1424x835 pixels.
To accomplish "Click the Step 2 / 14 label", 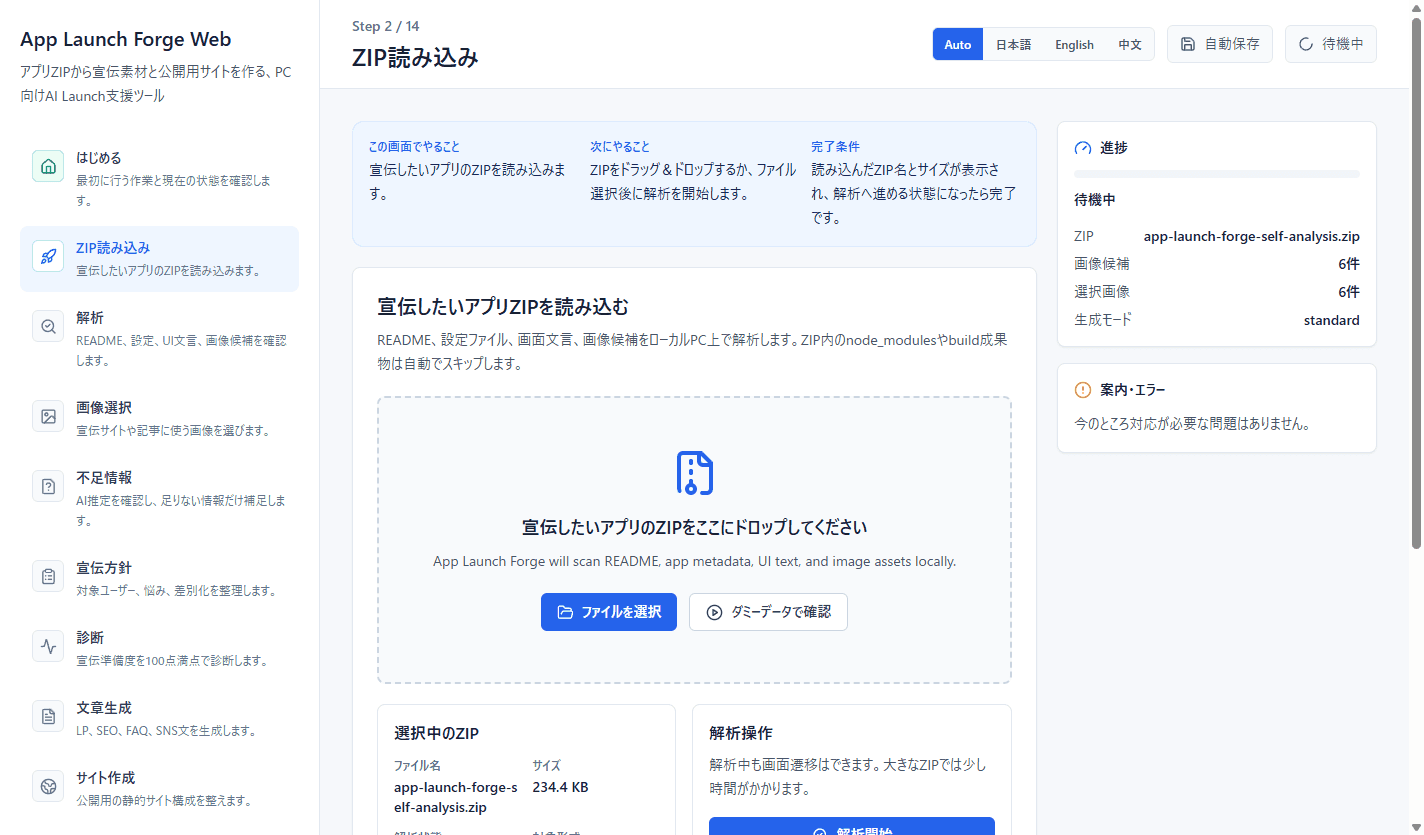I will pos(386,26).
